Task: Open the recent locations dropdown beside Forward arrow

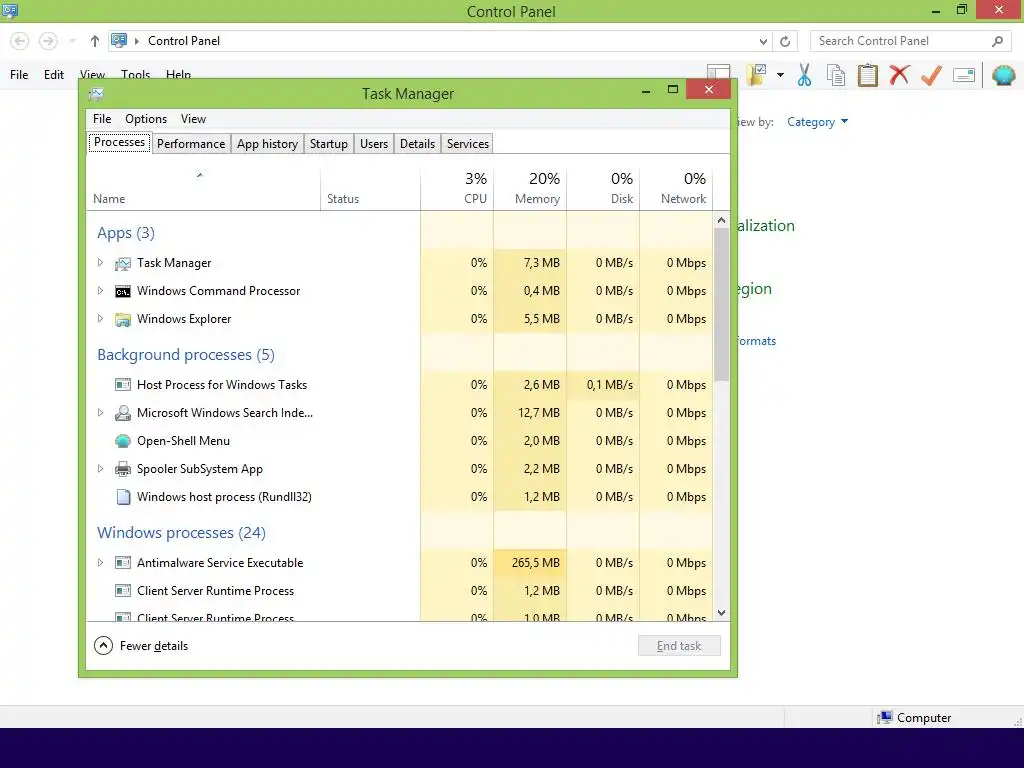Action: (x=72, y=41)
